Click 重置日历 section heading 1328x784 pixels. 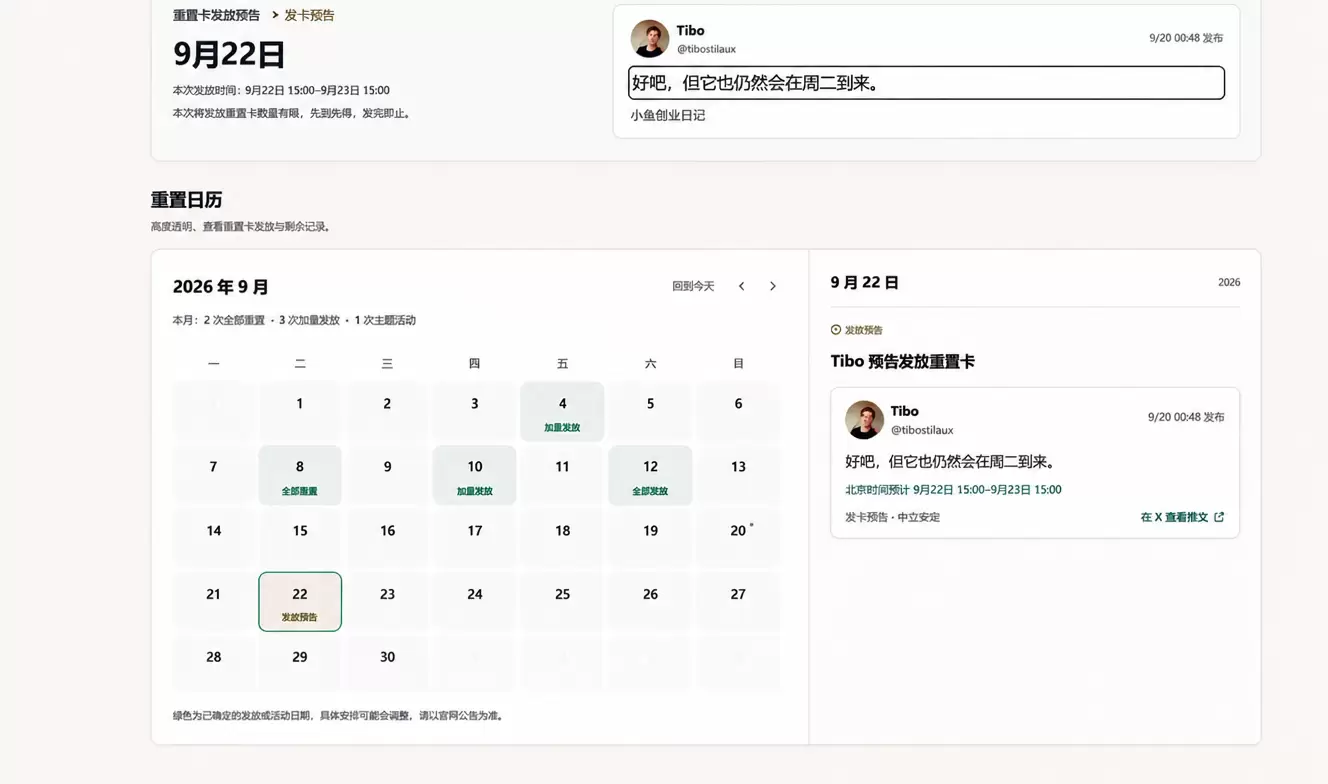tap(186, 200)
